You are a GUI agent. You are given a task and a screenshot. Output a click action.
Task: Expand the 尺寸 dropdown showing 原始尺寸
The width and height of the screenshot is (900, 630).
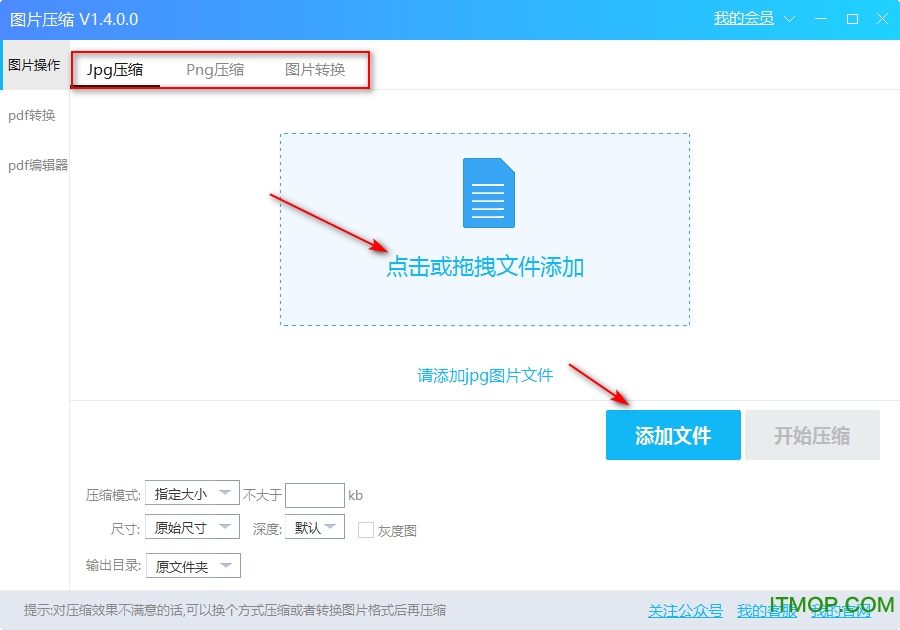click(192, 527)
